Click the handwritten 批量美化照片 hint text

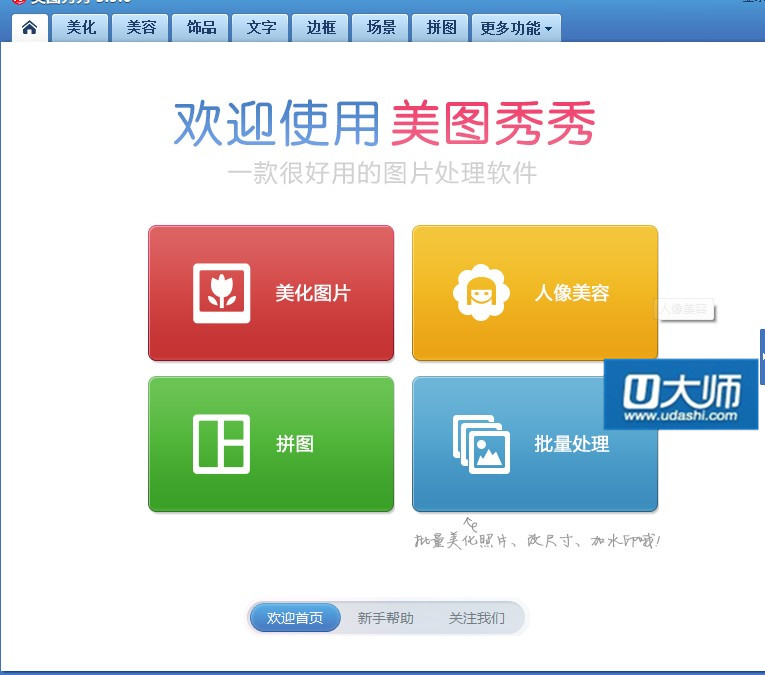click(538, 541)
